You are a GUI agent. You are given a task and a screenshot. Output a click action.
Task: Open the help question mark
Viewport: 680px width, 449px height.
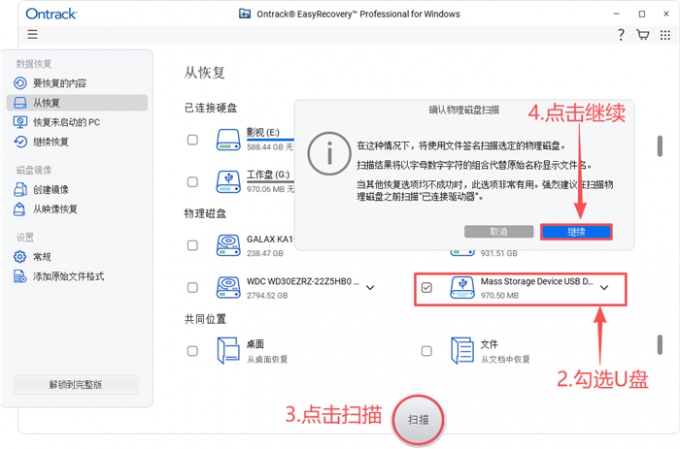pos(621,35)
